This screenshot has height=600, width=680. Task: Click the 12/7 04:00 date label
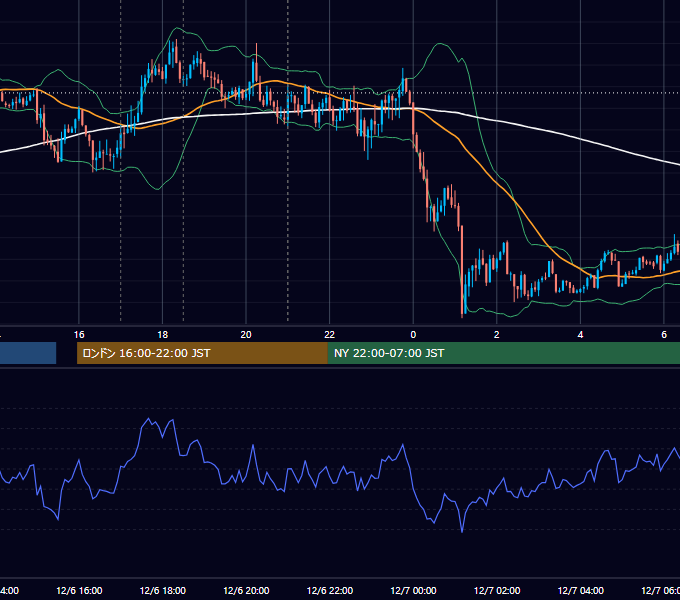click(x=581, y=590)
